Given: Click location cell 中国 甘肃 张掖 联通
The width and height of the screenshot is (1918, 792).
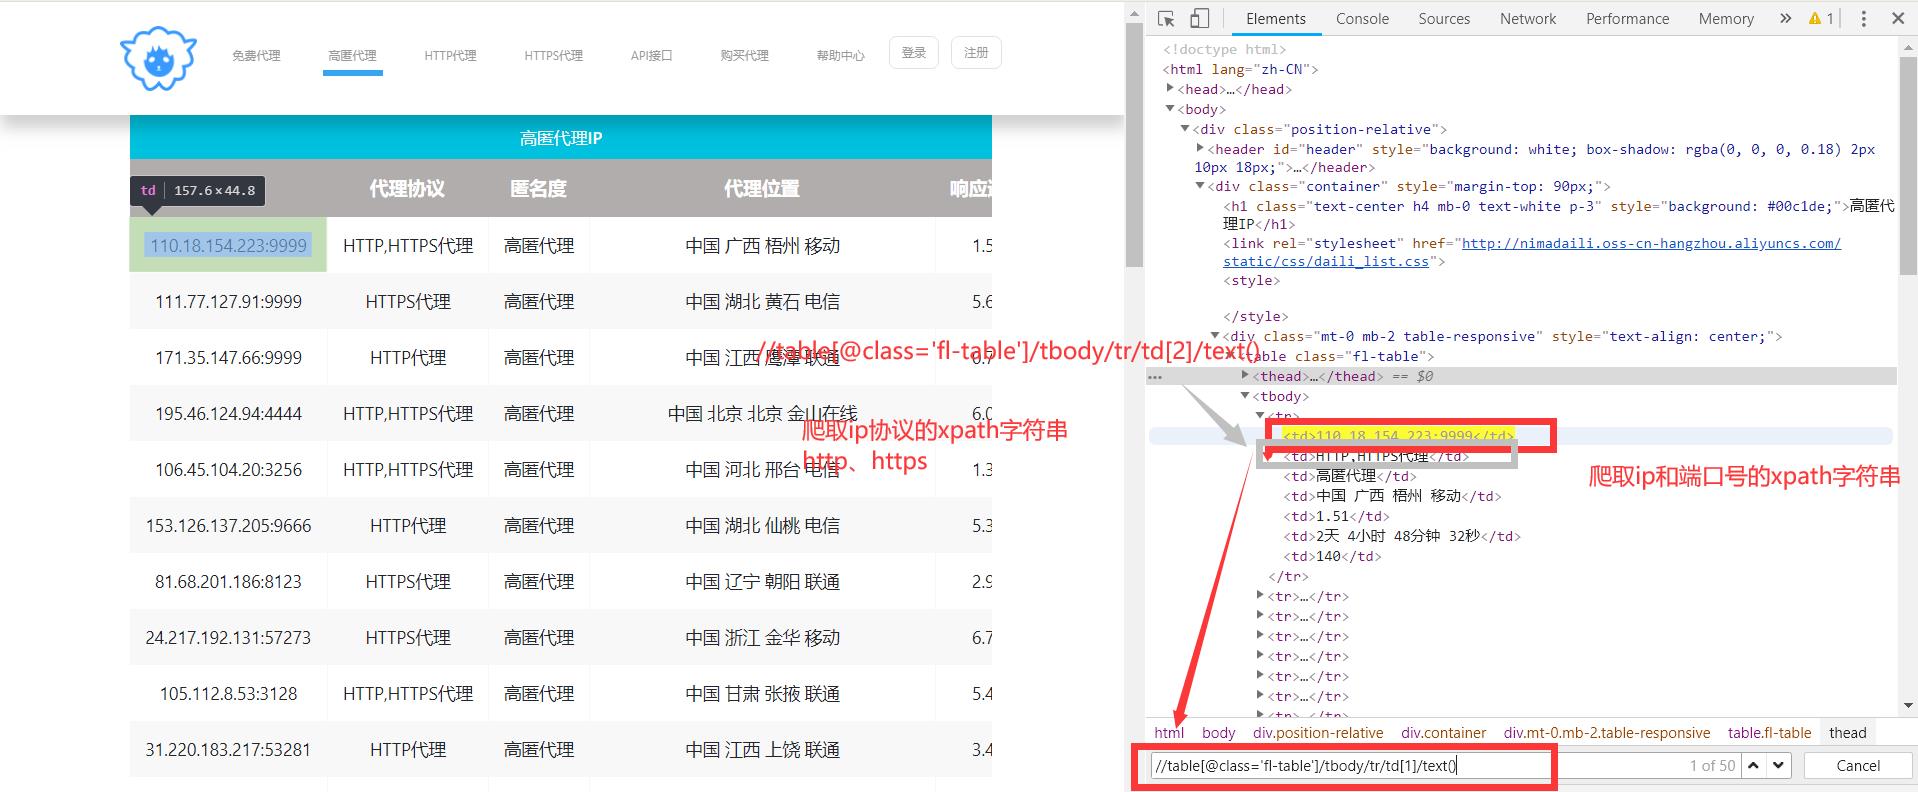Looking at the screenshot, I should (x=762, y=693).
